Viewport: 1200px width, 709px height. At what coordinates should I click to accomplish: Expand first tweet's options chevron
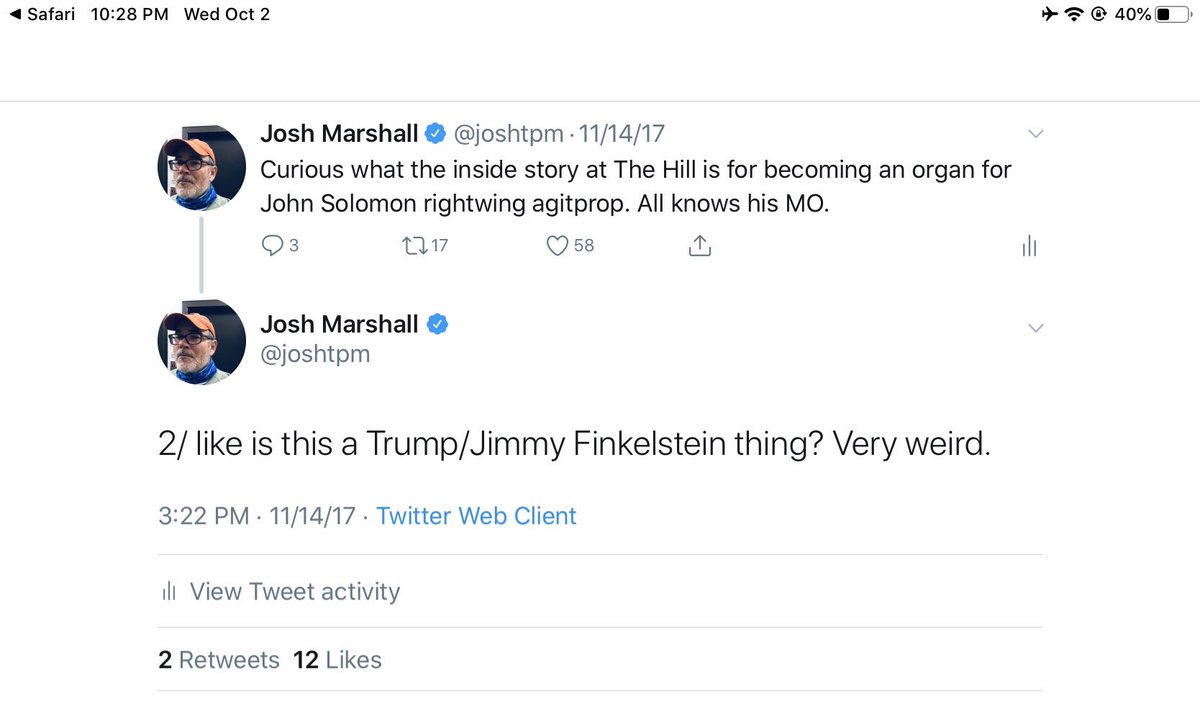[1036, 134]
